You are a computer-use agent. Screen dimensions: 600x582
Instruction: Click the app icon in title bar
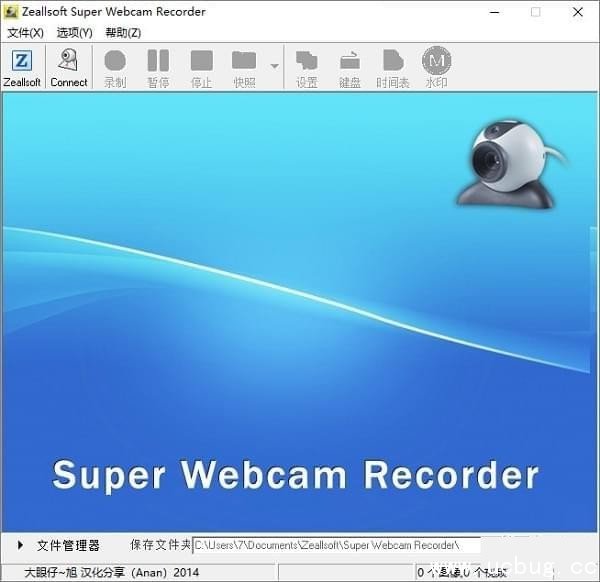click(14, 11)
